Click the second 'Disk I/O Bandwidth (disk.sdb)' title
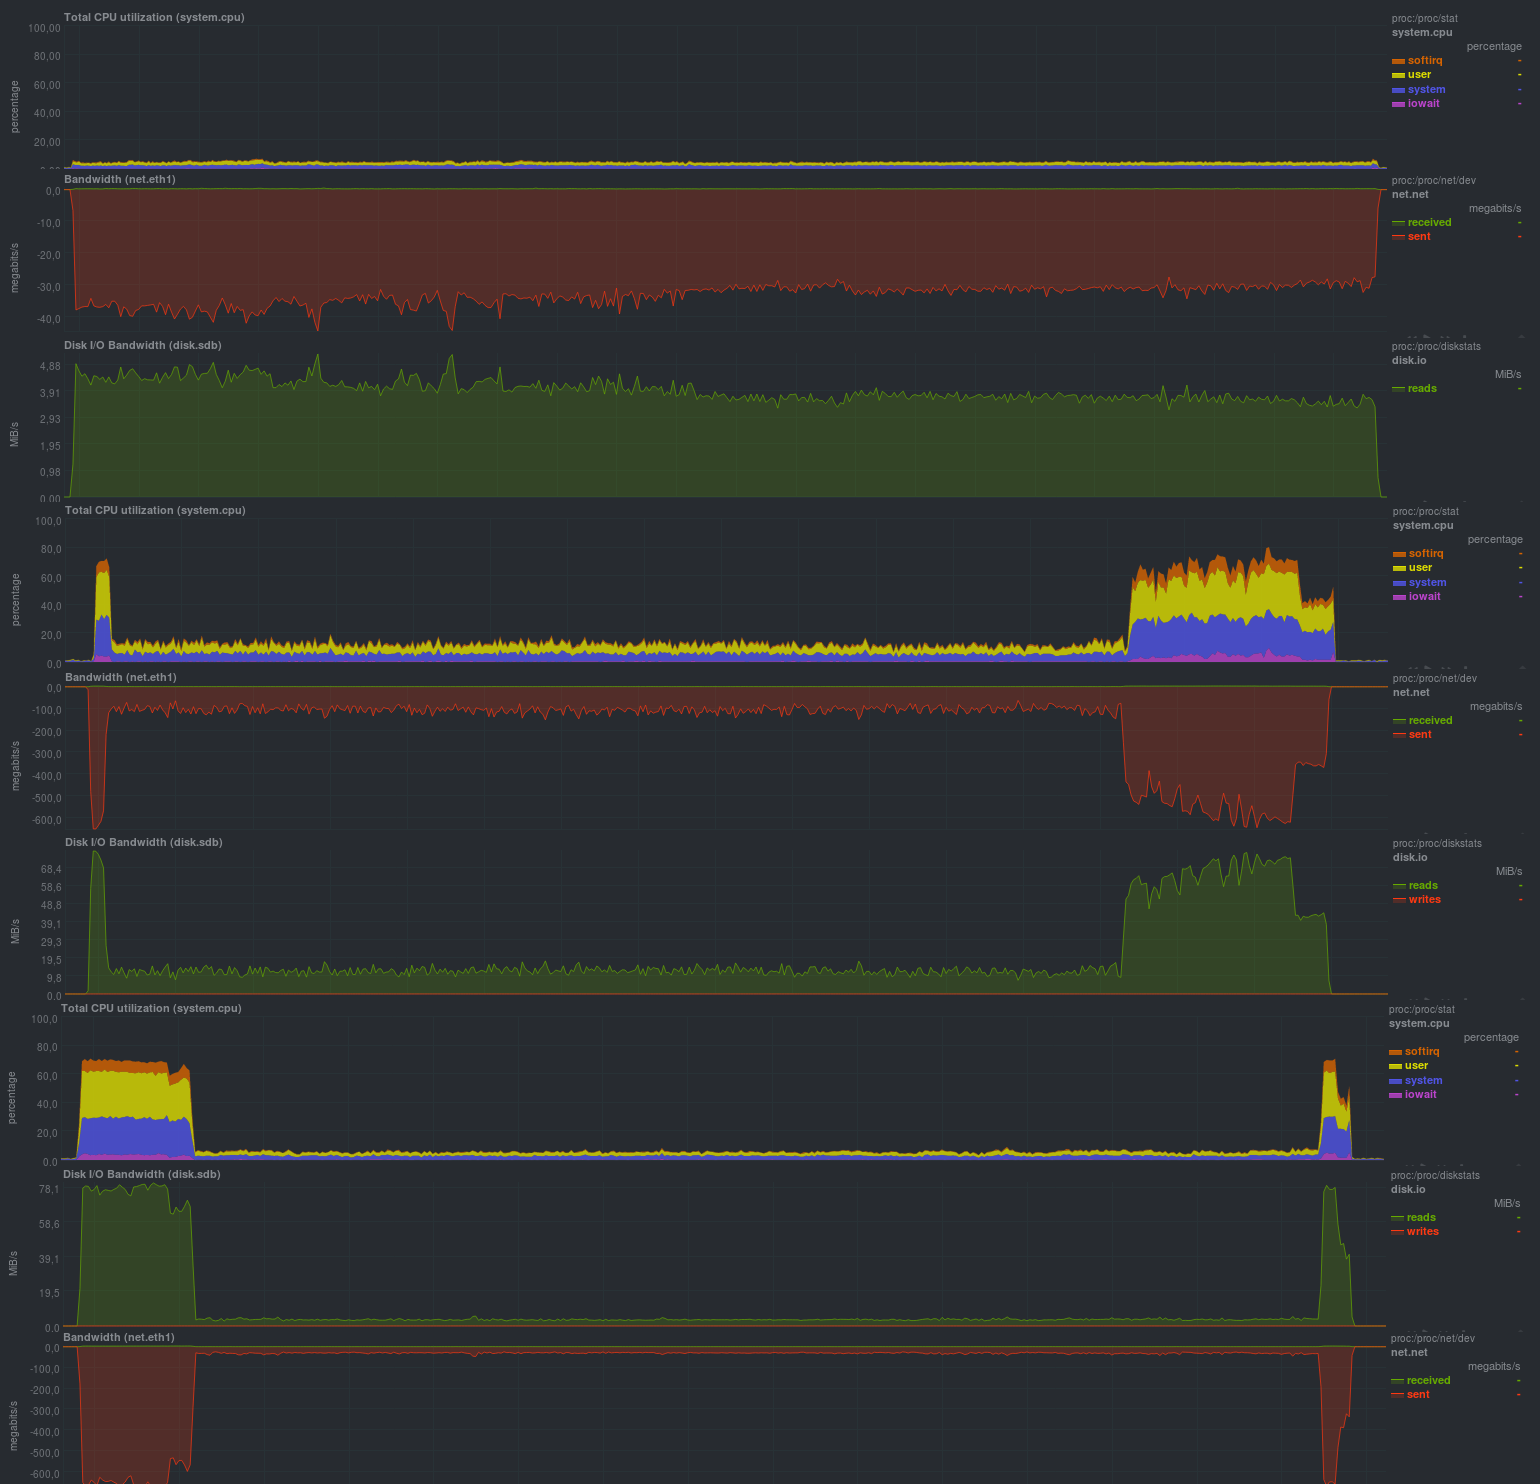Screen dimensions: 1540x1484 (x=144, y=843)
